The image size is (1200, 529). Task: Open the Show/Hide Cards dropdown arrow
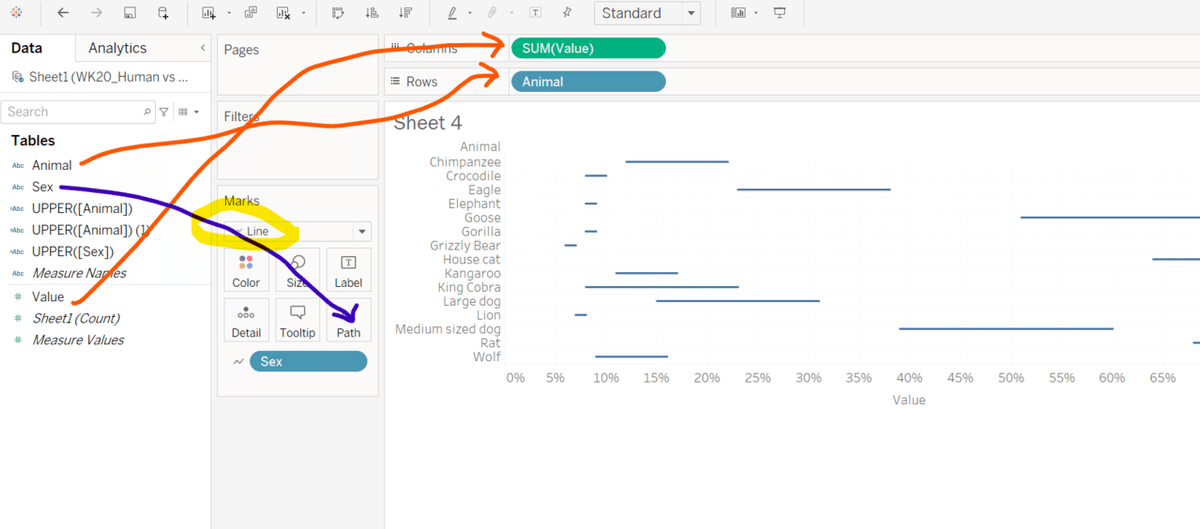tap(757, 14)
